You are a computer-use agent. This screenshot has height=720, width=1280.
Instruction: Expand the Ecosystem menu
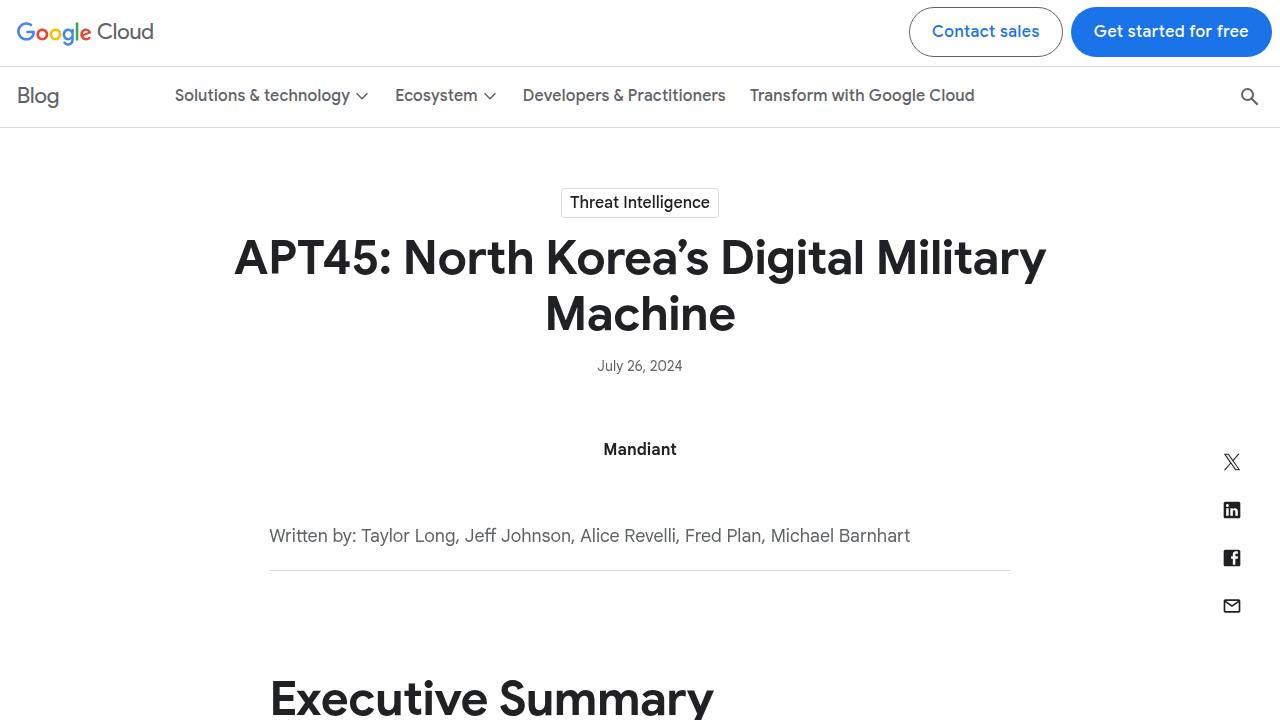tap(446, 96)
